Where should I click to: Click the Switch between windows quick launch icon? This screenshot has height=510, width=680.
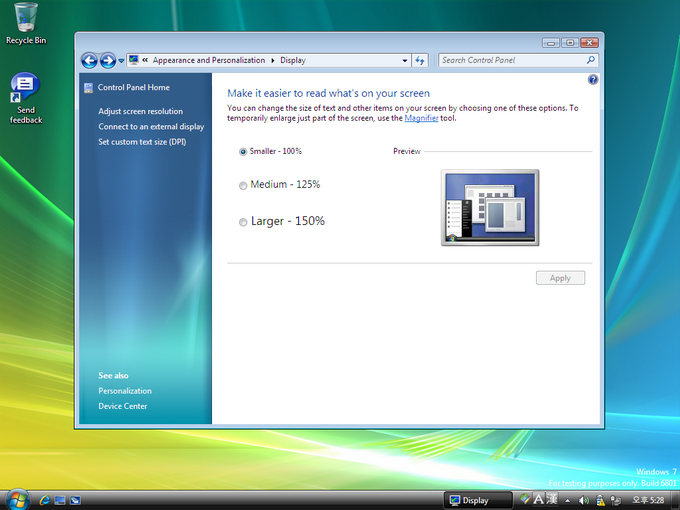tap(75, 500)
